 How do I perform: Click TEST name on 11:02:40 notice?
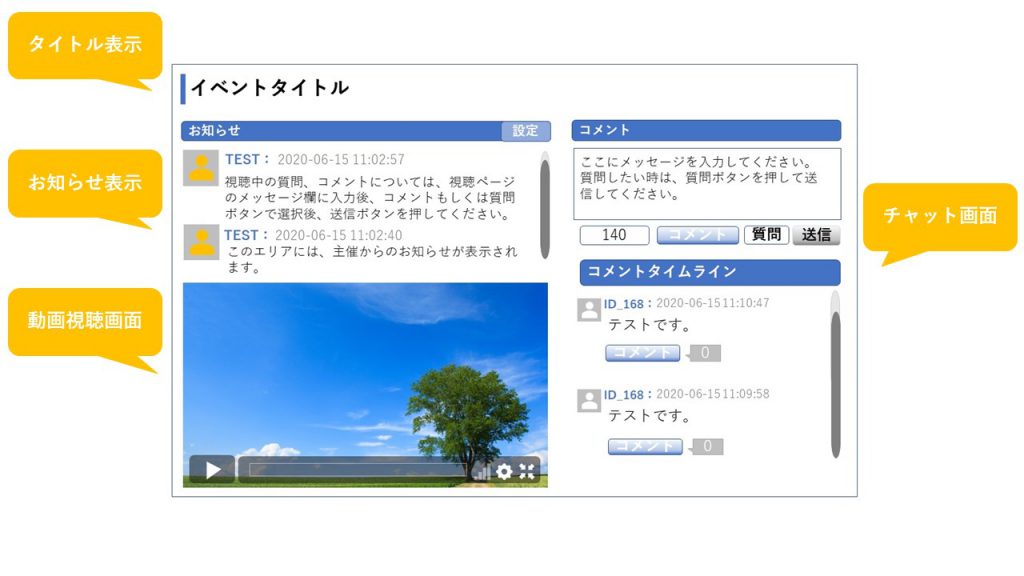(x=241, y=235)
